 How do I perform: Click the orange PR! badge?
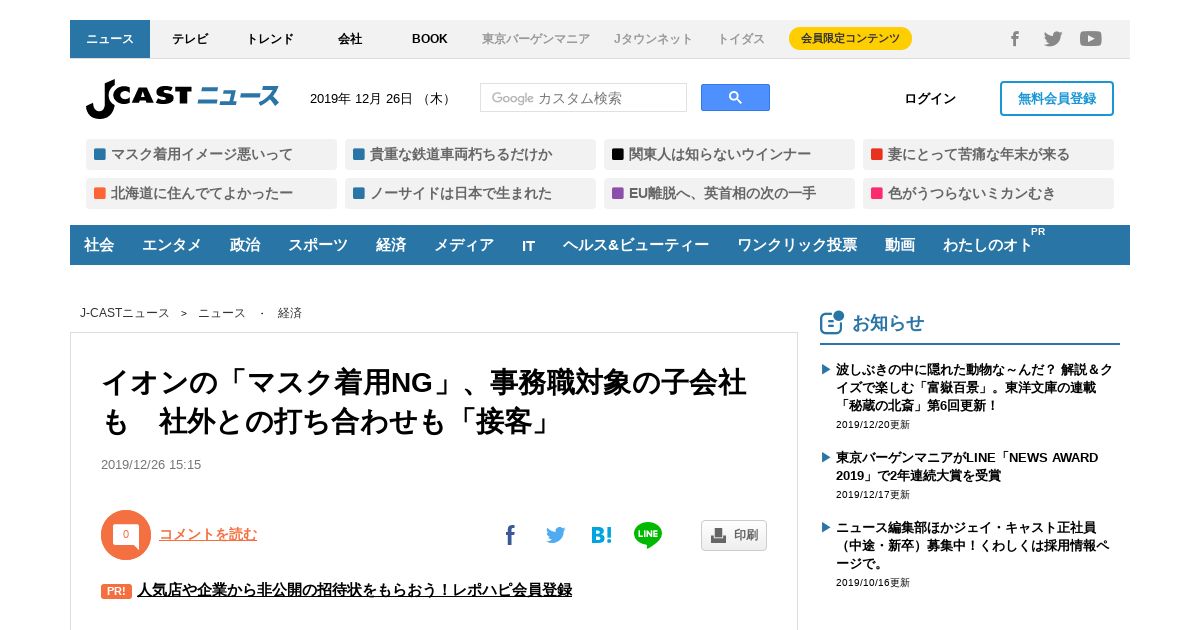pyautogui.click(x=116, y=591)
